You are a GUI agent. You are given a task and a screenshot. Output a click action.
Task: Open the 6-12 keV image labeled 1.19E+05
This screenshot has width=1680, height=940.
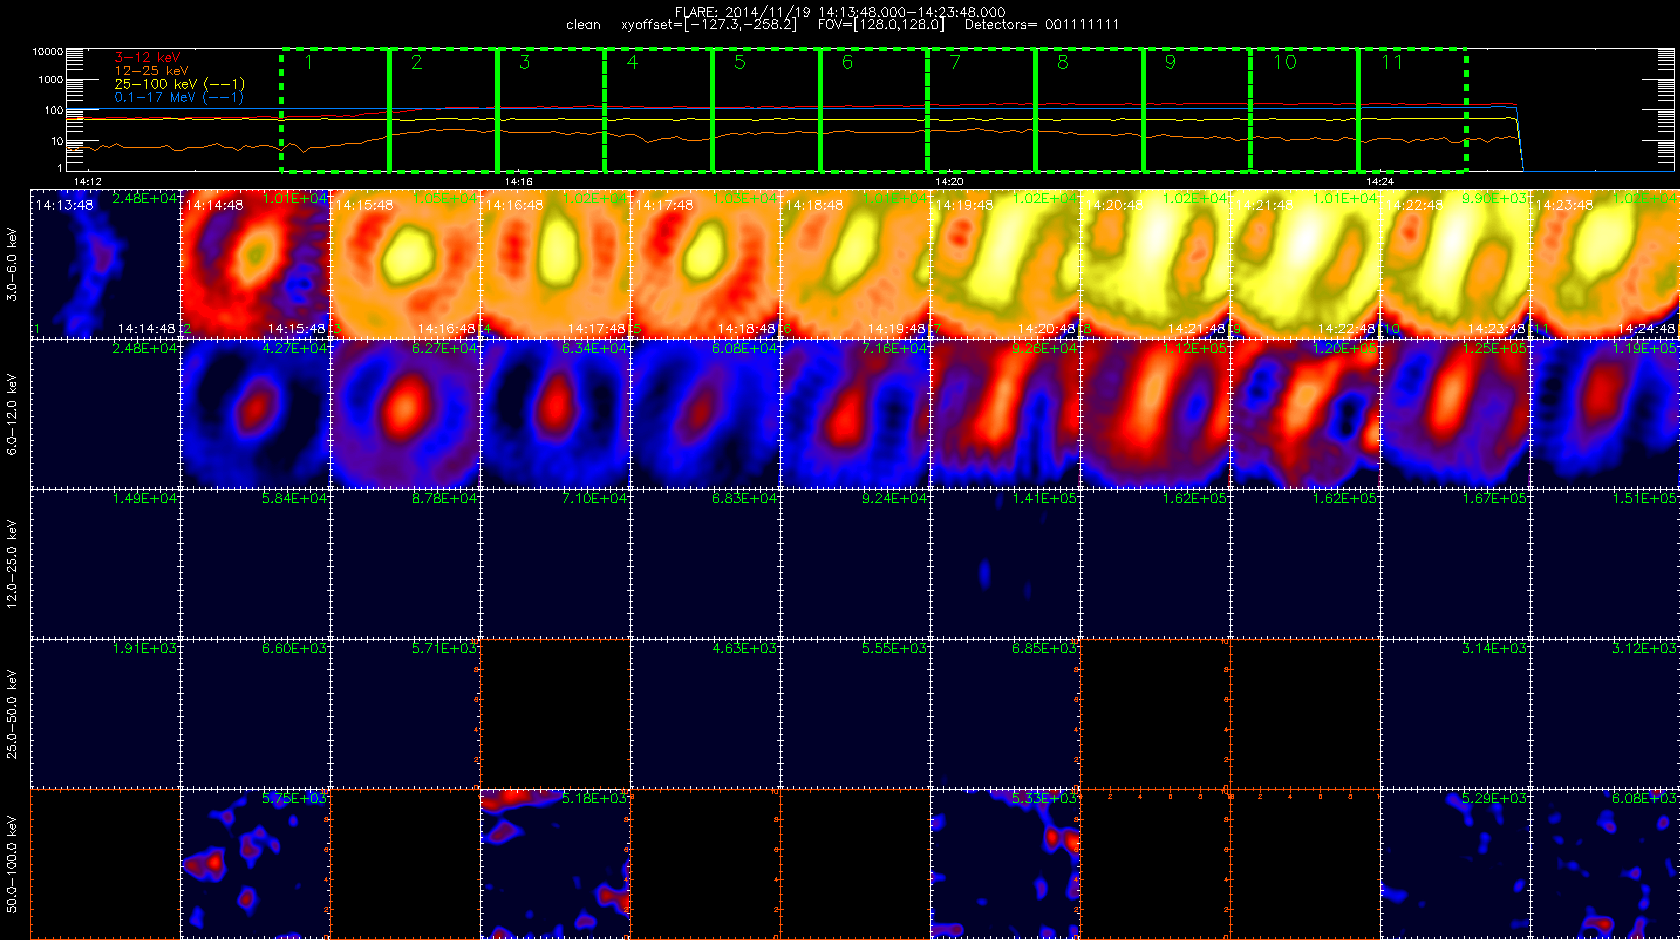pyautogui.click(x=1605, y=414)
